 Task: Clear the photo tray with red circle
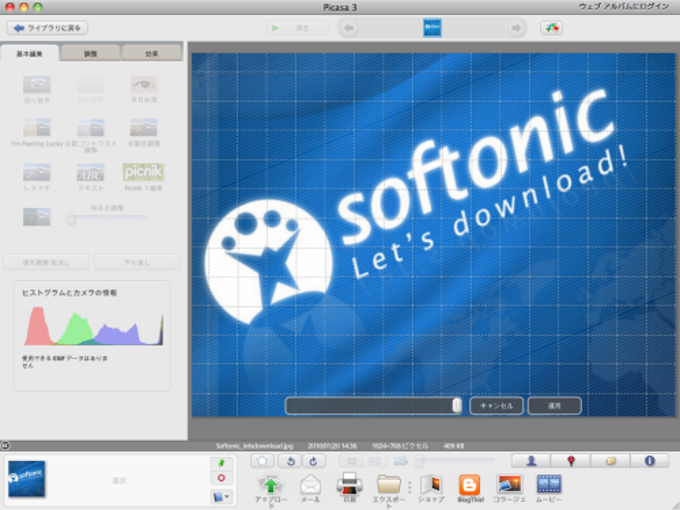(222, 478)
